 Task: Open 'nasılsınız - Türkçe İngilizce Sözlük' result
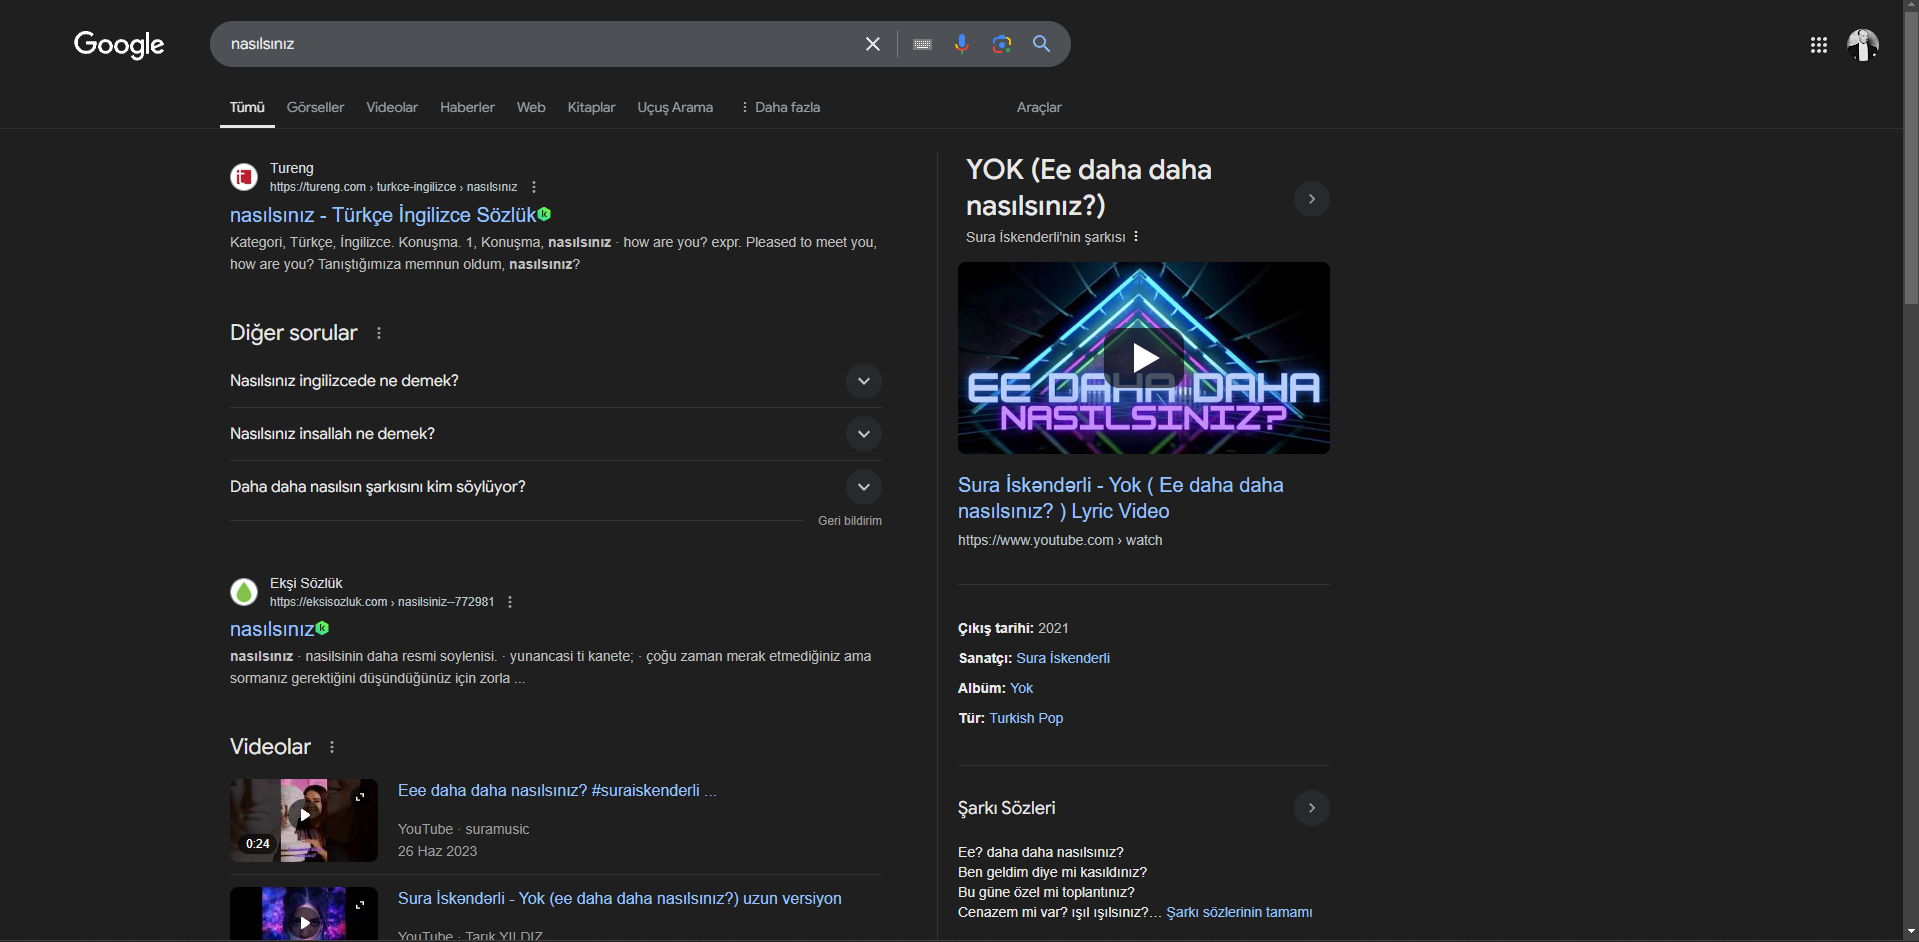pos(383,215)
